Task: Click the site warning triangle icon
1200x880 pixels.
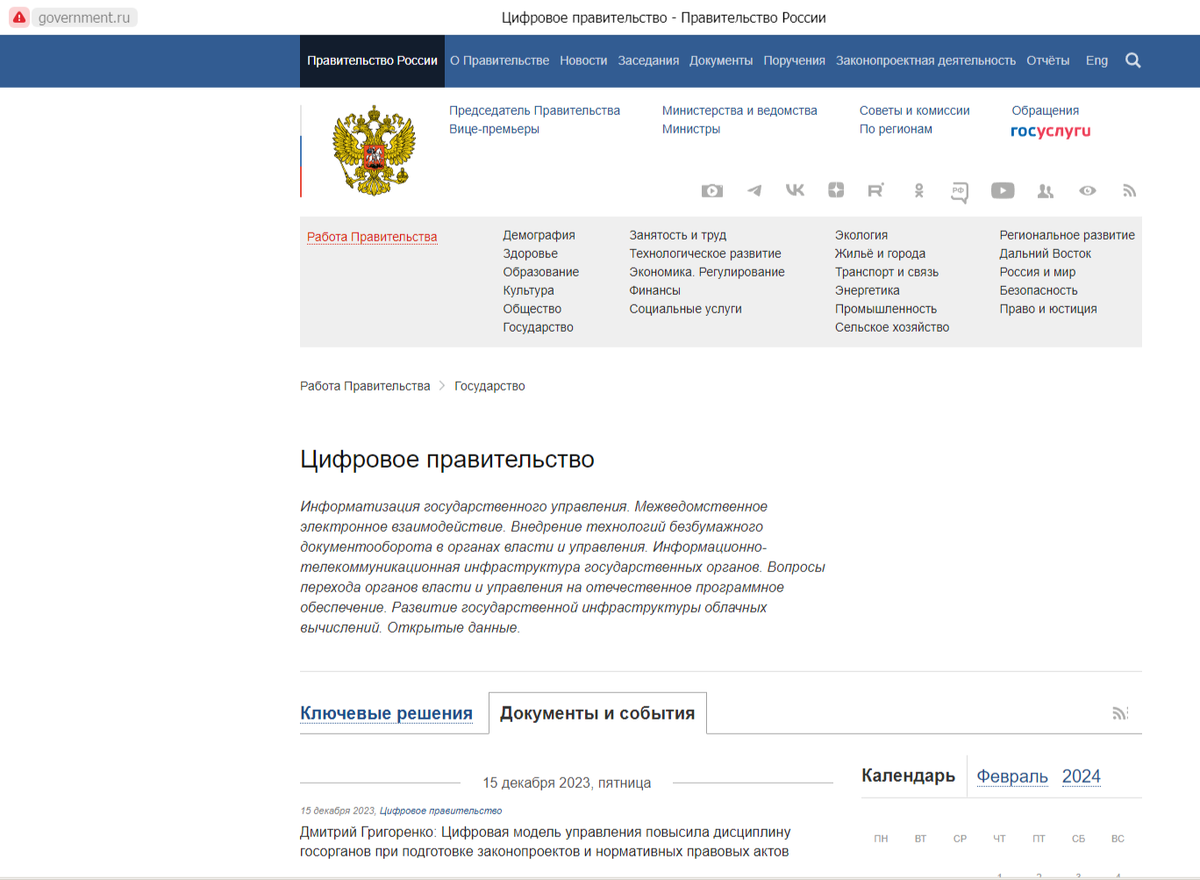Action: (x=18, y=17)
